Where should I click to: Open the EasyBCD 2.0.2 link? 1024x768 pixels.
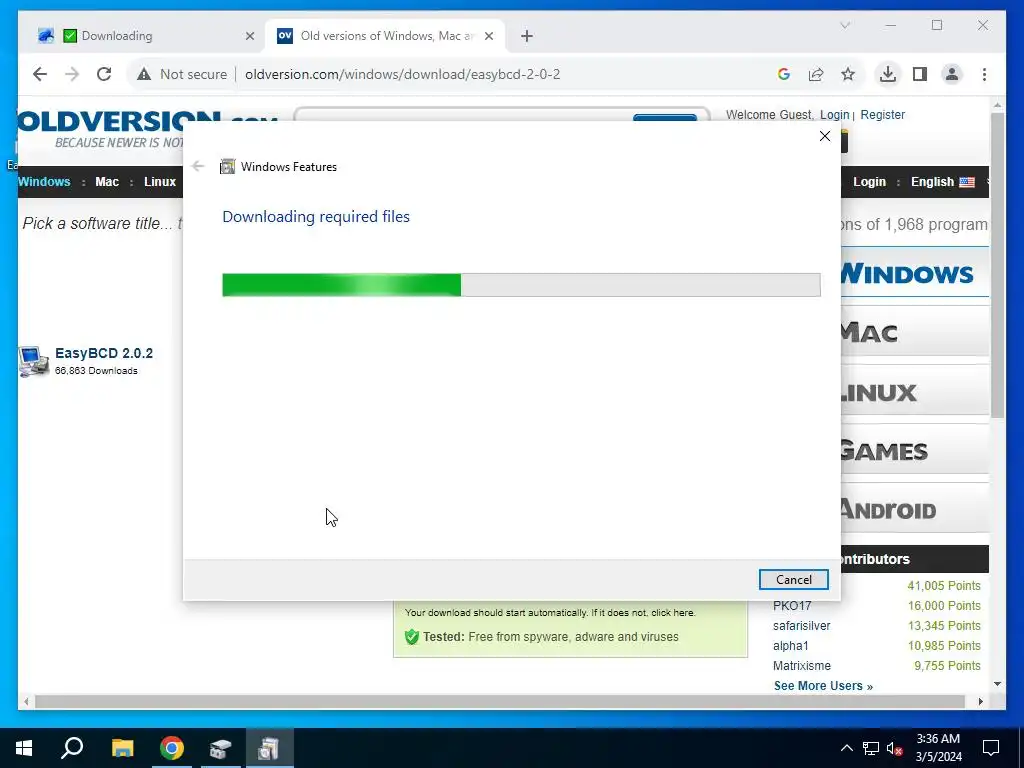click(x=104, y=353)
